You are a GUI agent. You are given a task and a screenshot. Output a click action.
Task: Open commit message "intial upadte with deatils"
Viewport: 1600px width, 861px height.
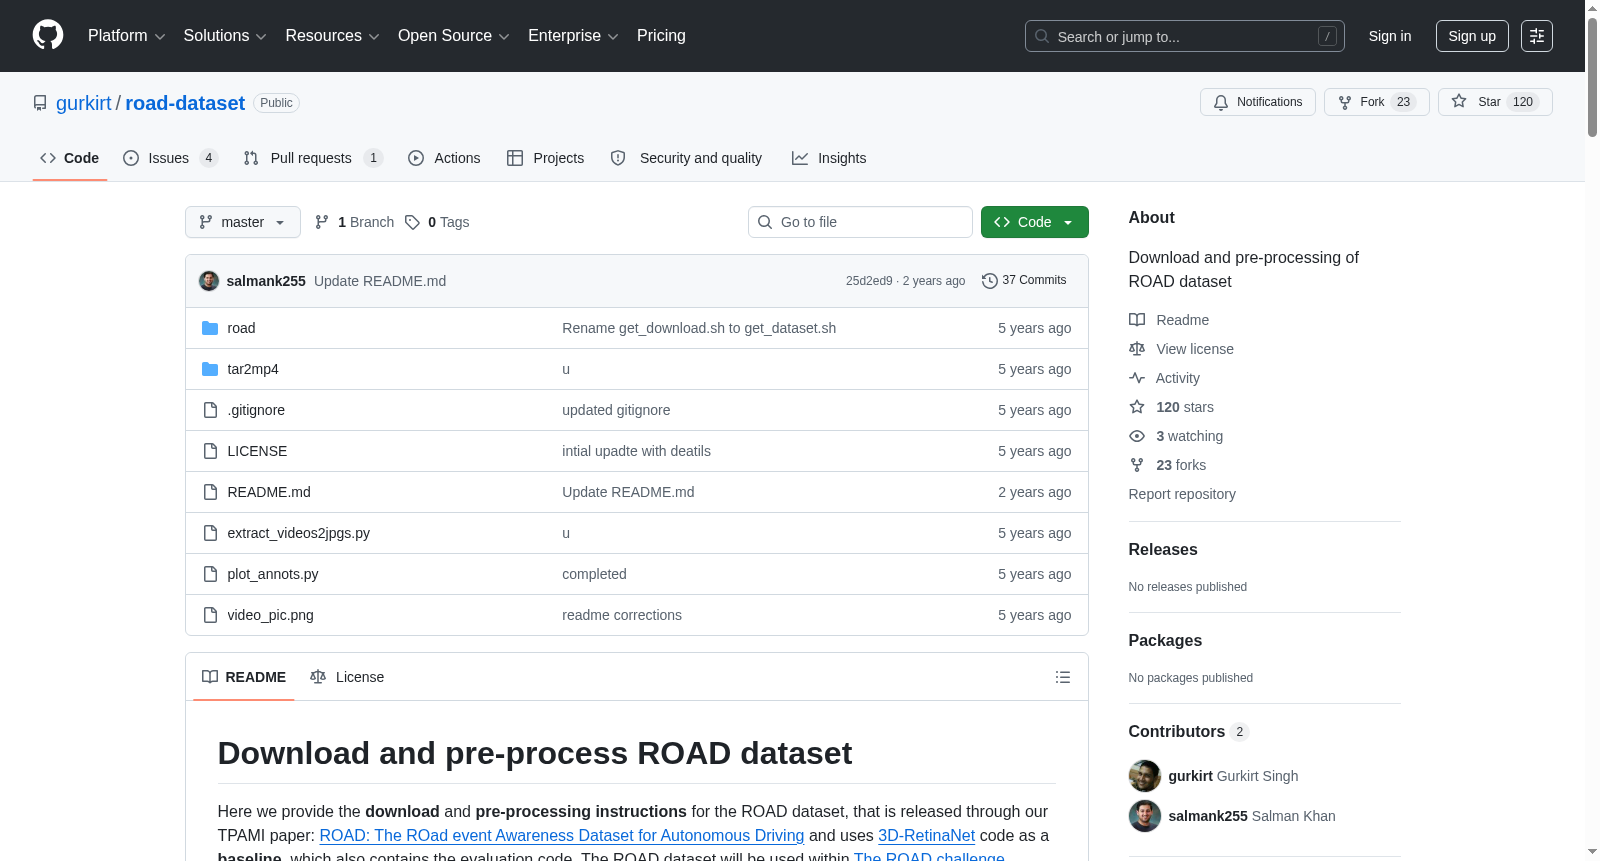pyautogui.click(x=636, y=451)
